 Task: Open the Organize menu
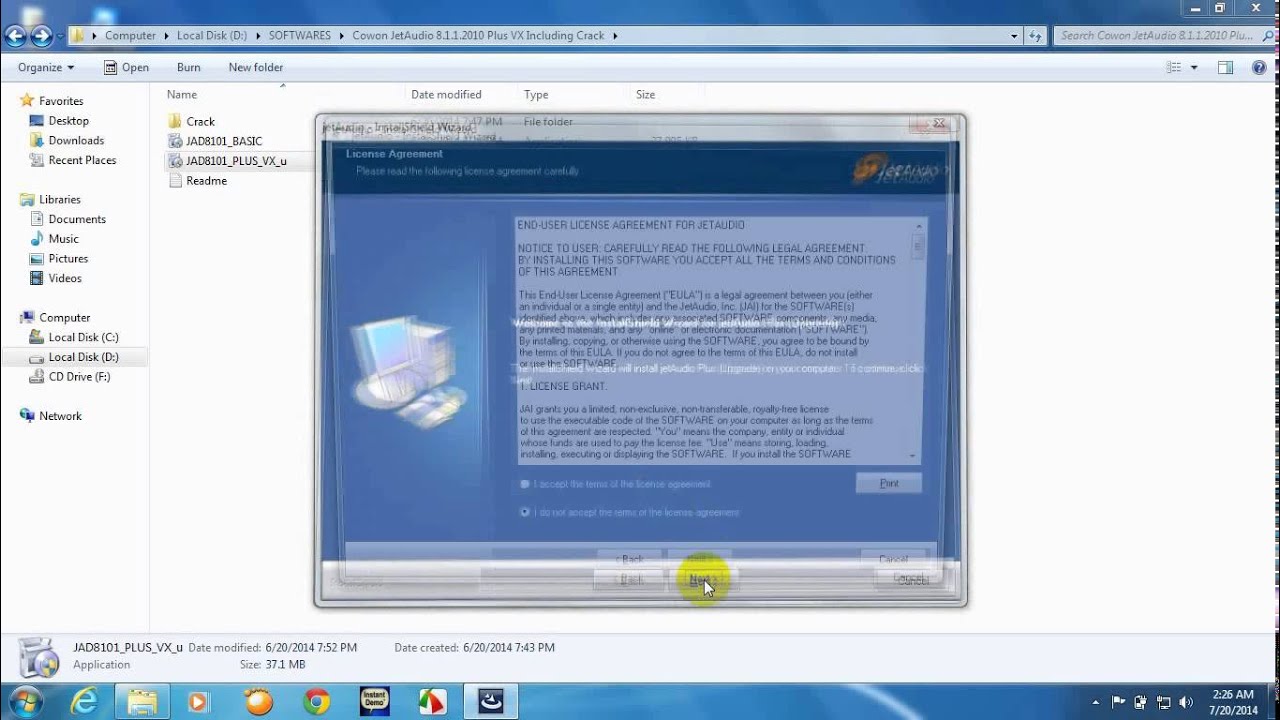[46, 67]
